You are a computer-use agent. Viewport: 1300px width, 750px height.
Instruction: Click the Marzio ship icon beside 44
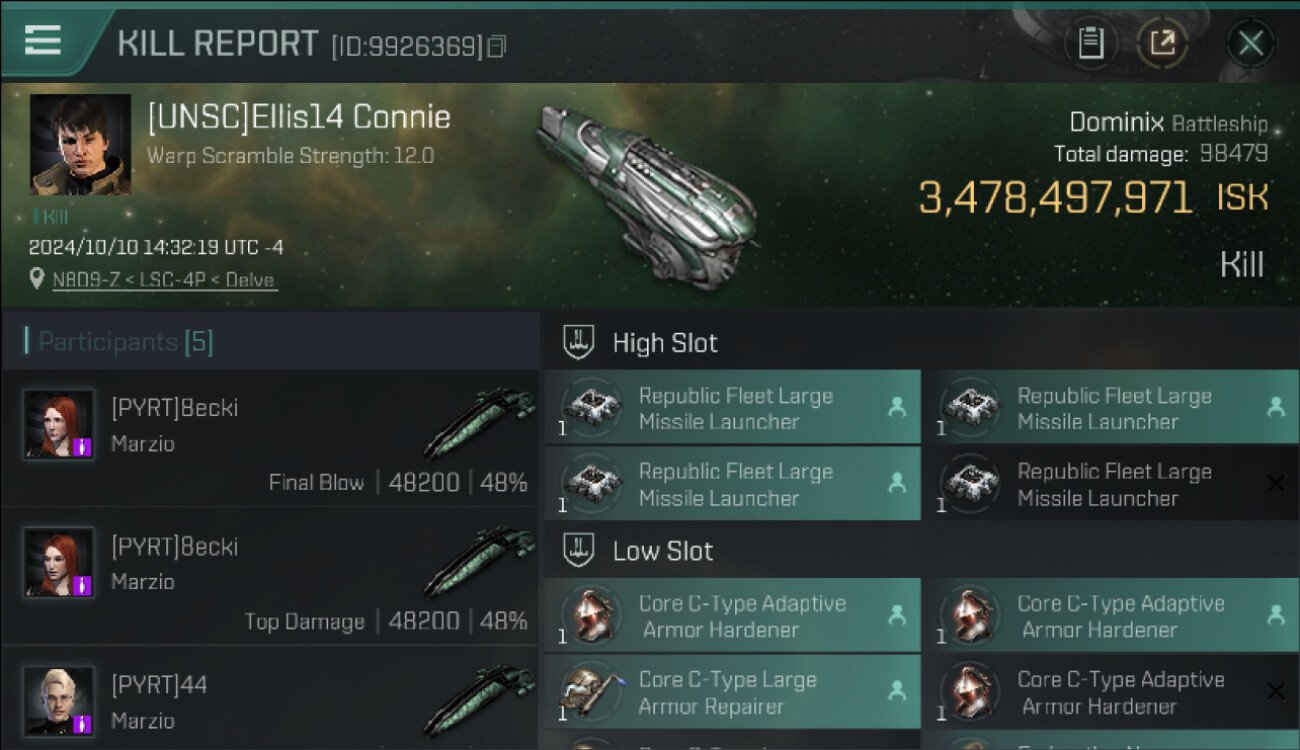click(x=478, y=702)
